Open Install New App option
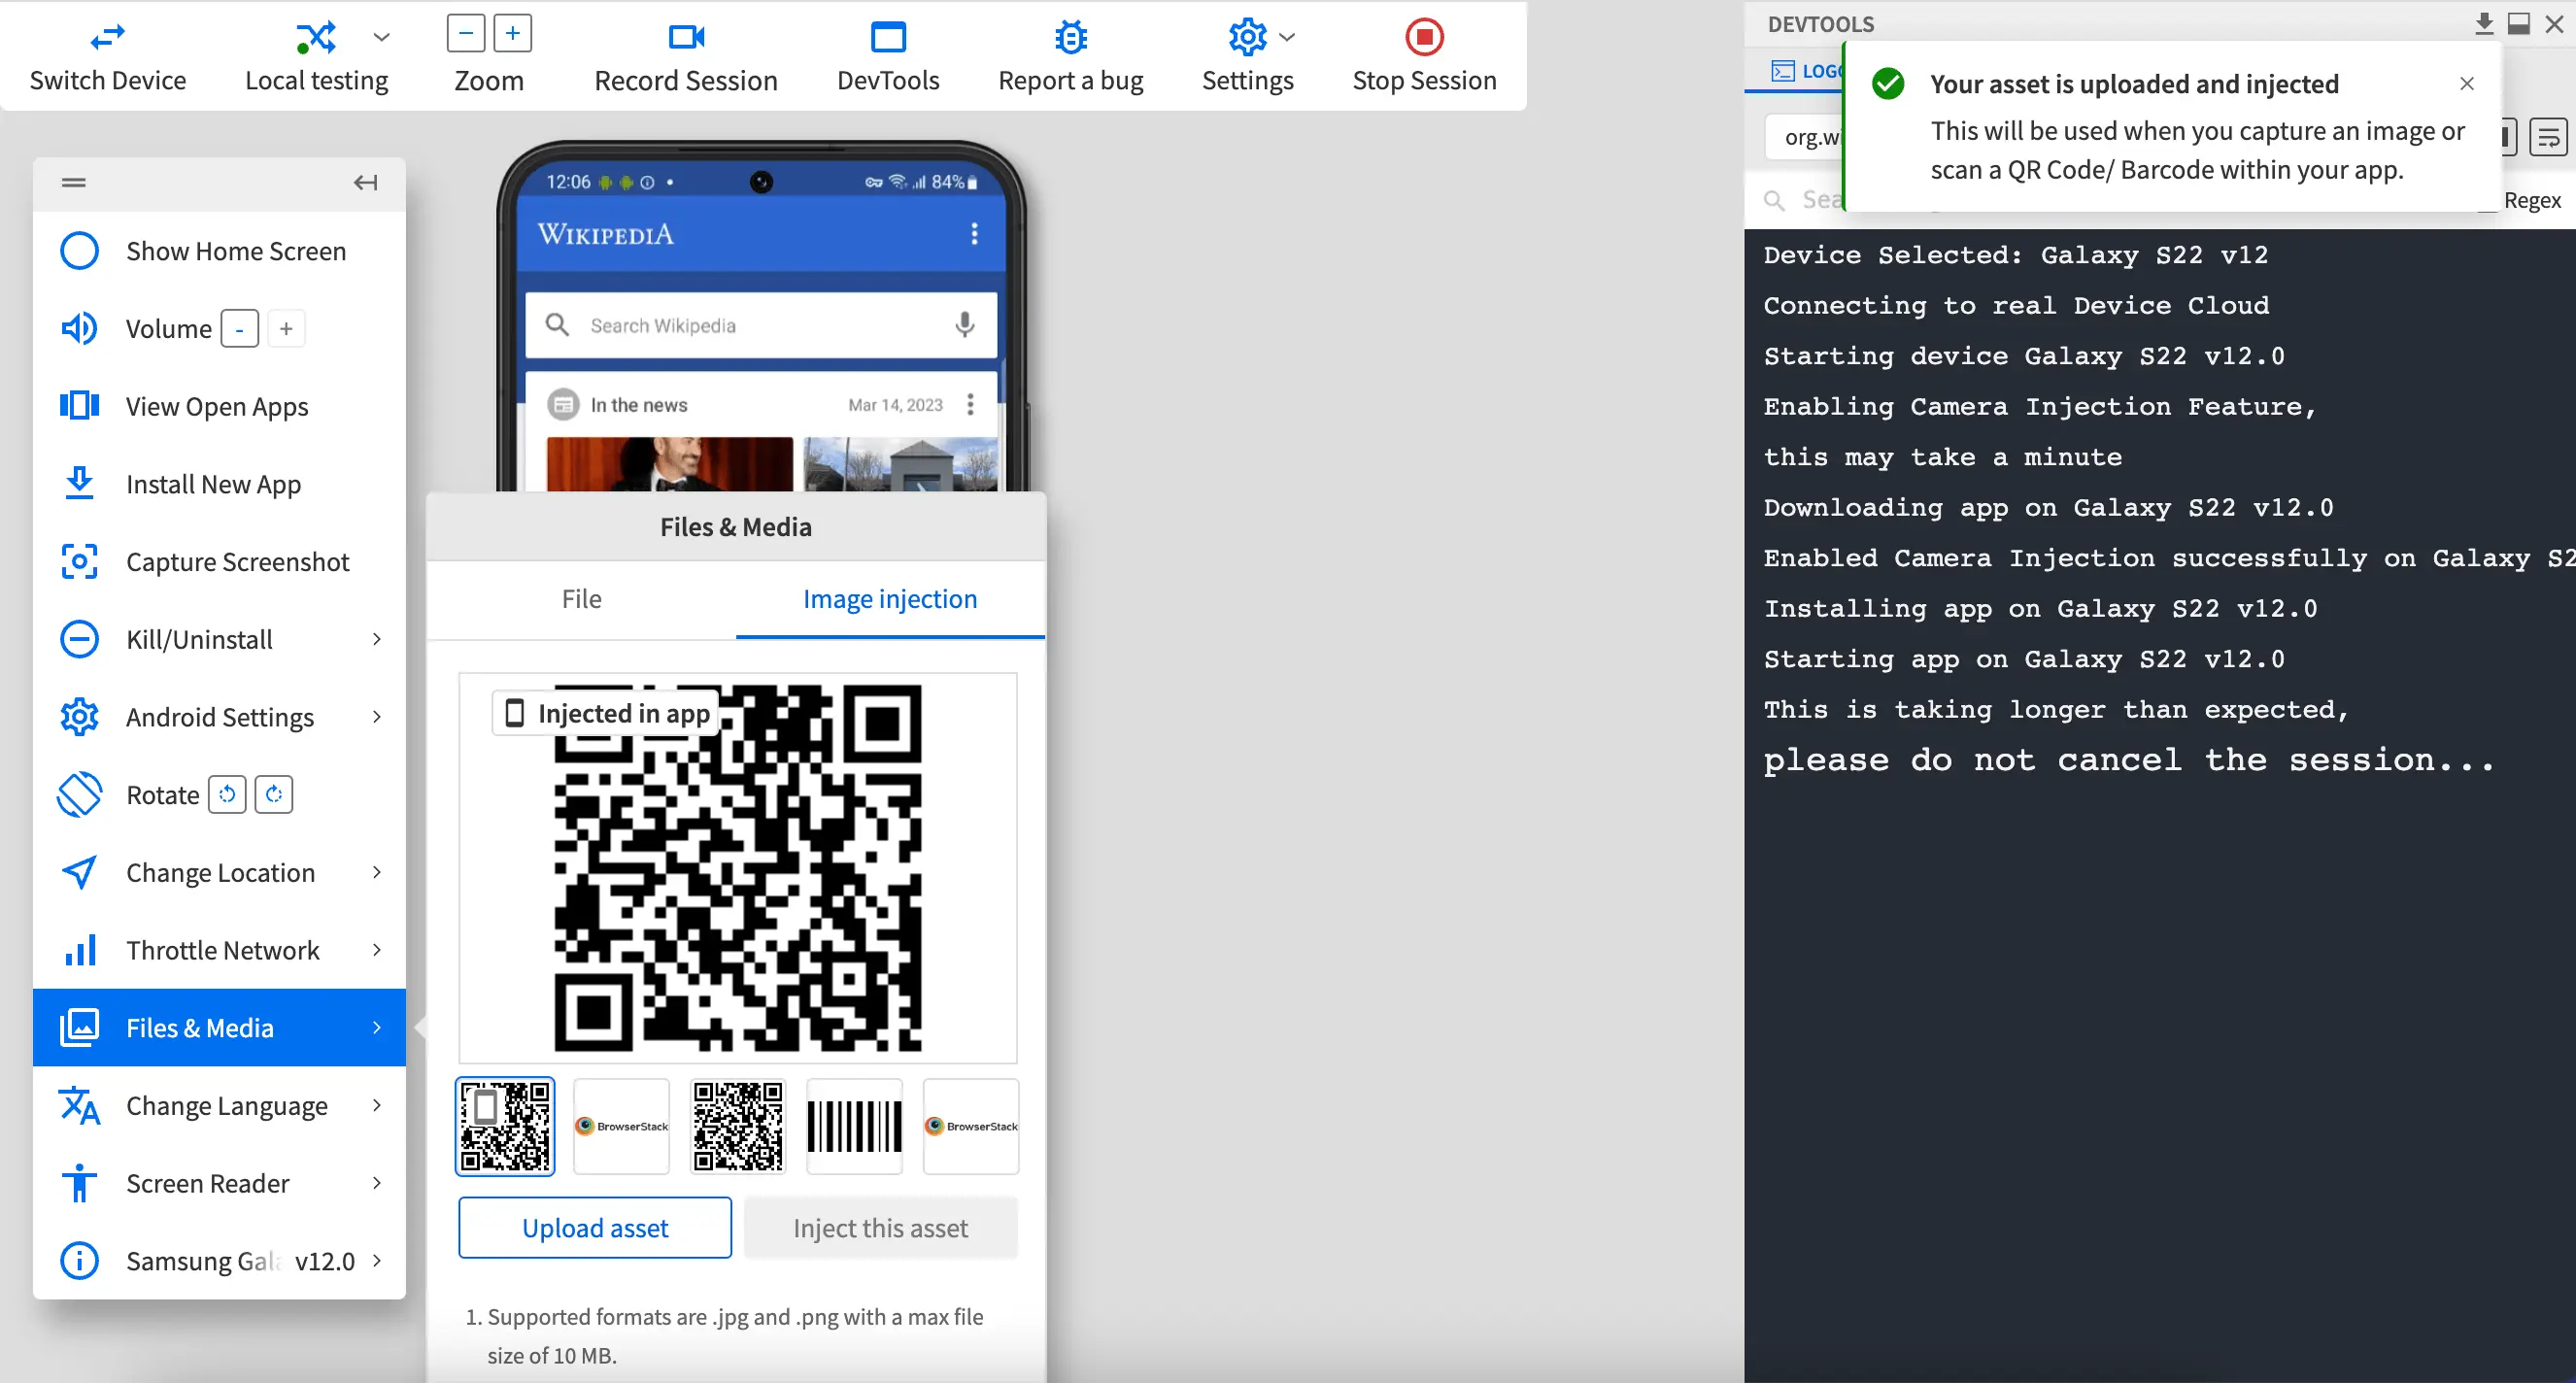This screenshot has height=1383, width=2576. click(213, 484)
